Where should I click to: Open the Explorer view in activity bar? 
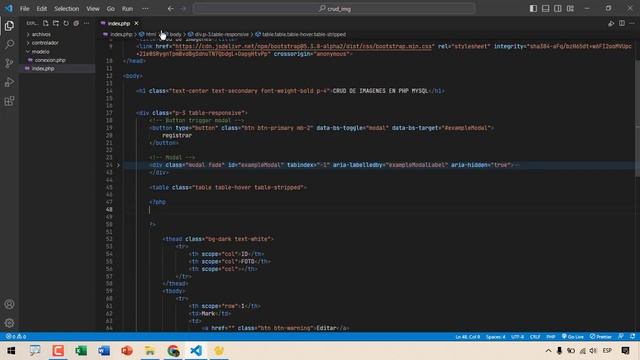(9, 26)
